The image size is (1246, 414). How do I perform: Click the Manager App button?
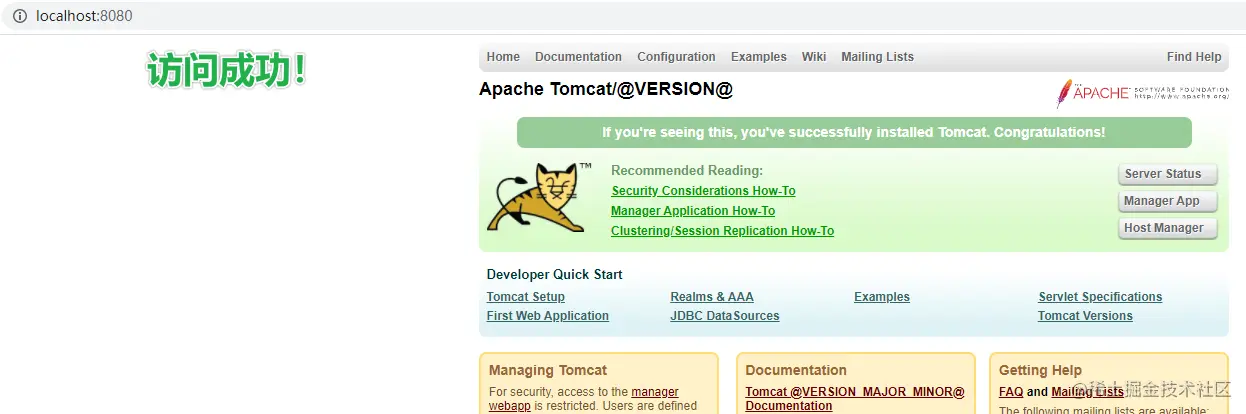tap(1167, 201)
